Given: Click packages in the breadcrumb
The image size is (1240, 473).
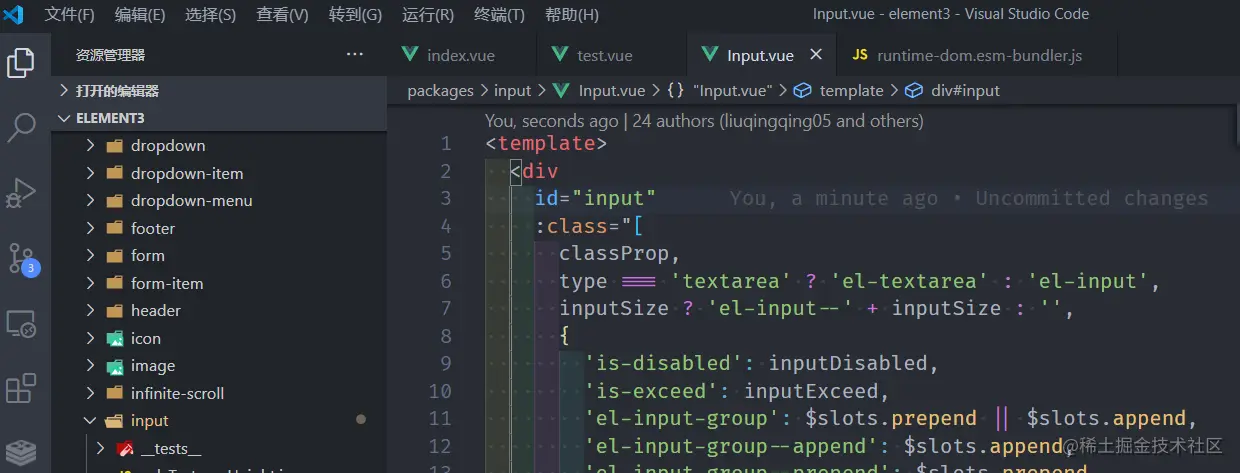Looking at the screenshot, I should [440, 90].
